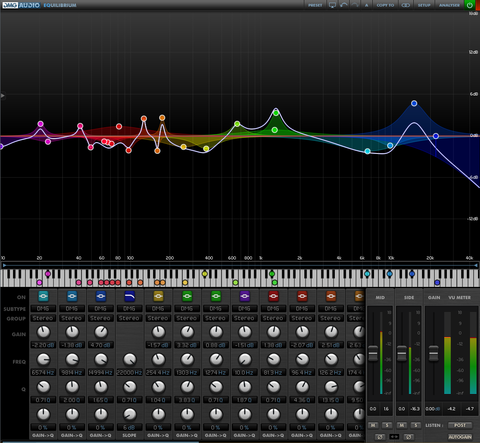The width and height of the screenshot is (480, 443).
Task: Toggle the red band ON icon above 96.4 Hz
Action: [x=302, y=296]
